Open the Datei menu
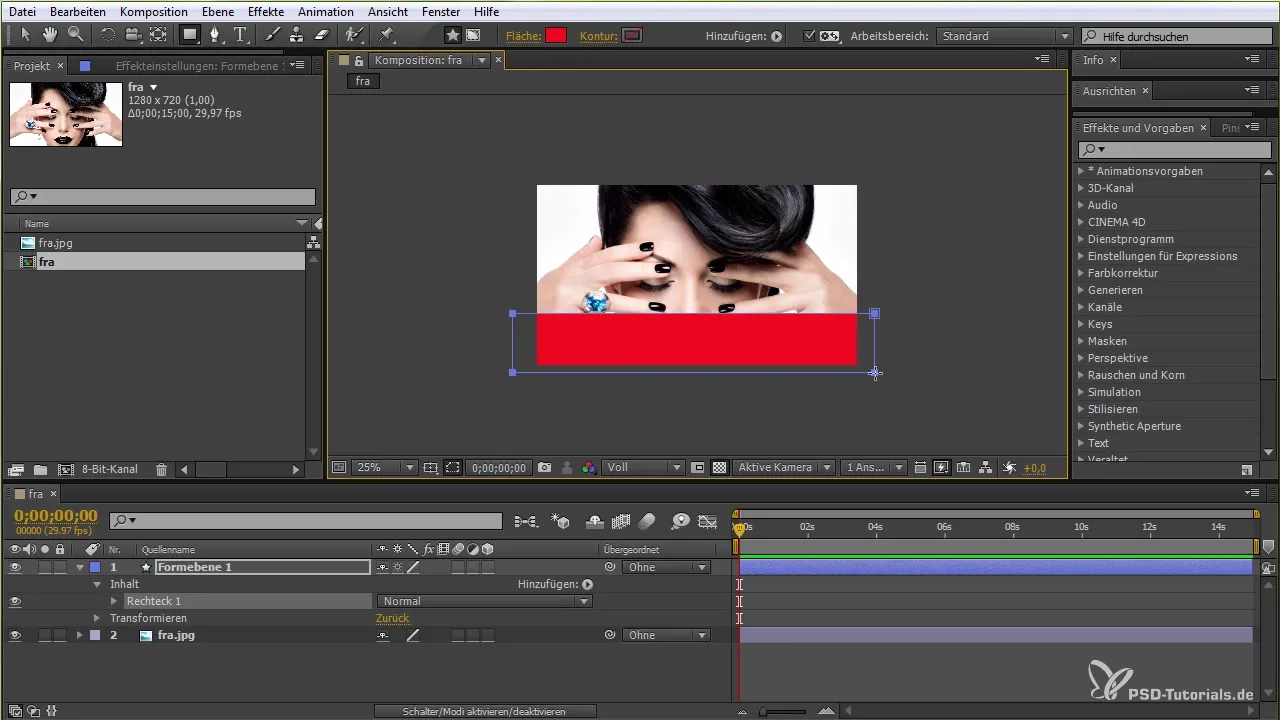1280x720 pixels. tap(23, 11)
